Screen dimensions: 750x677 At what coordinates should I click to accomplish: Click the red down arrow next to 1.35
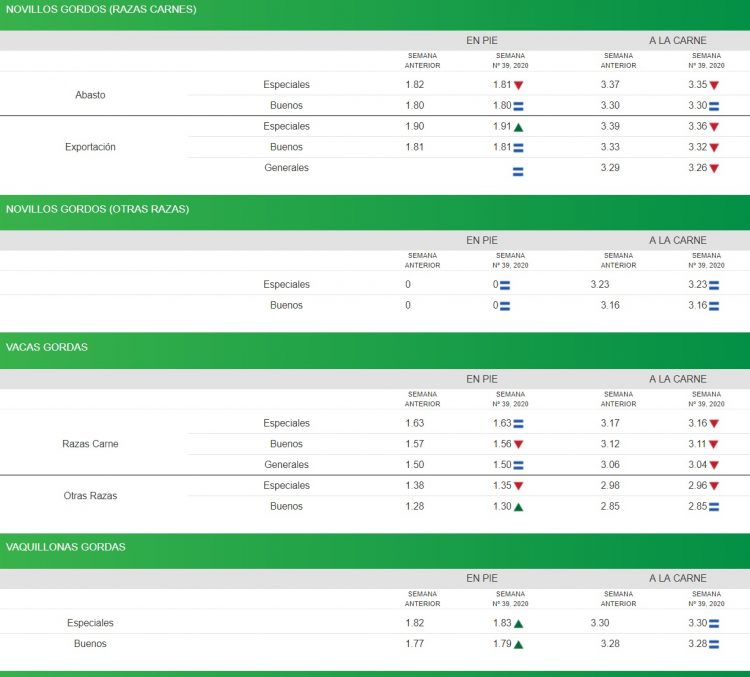tap(518, 486)
